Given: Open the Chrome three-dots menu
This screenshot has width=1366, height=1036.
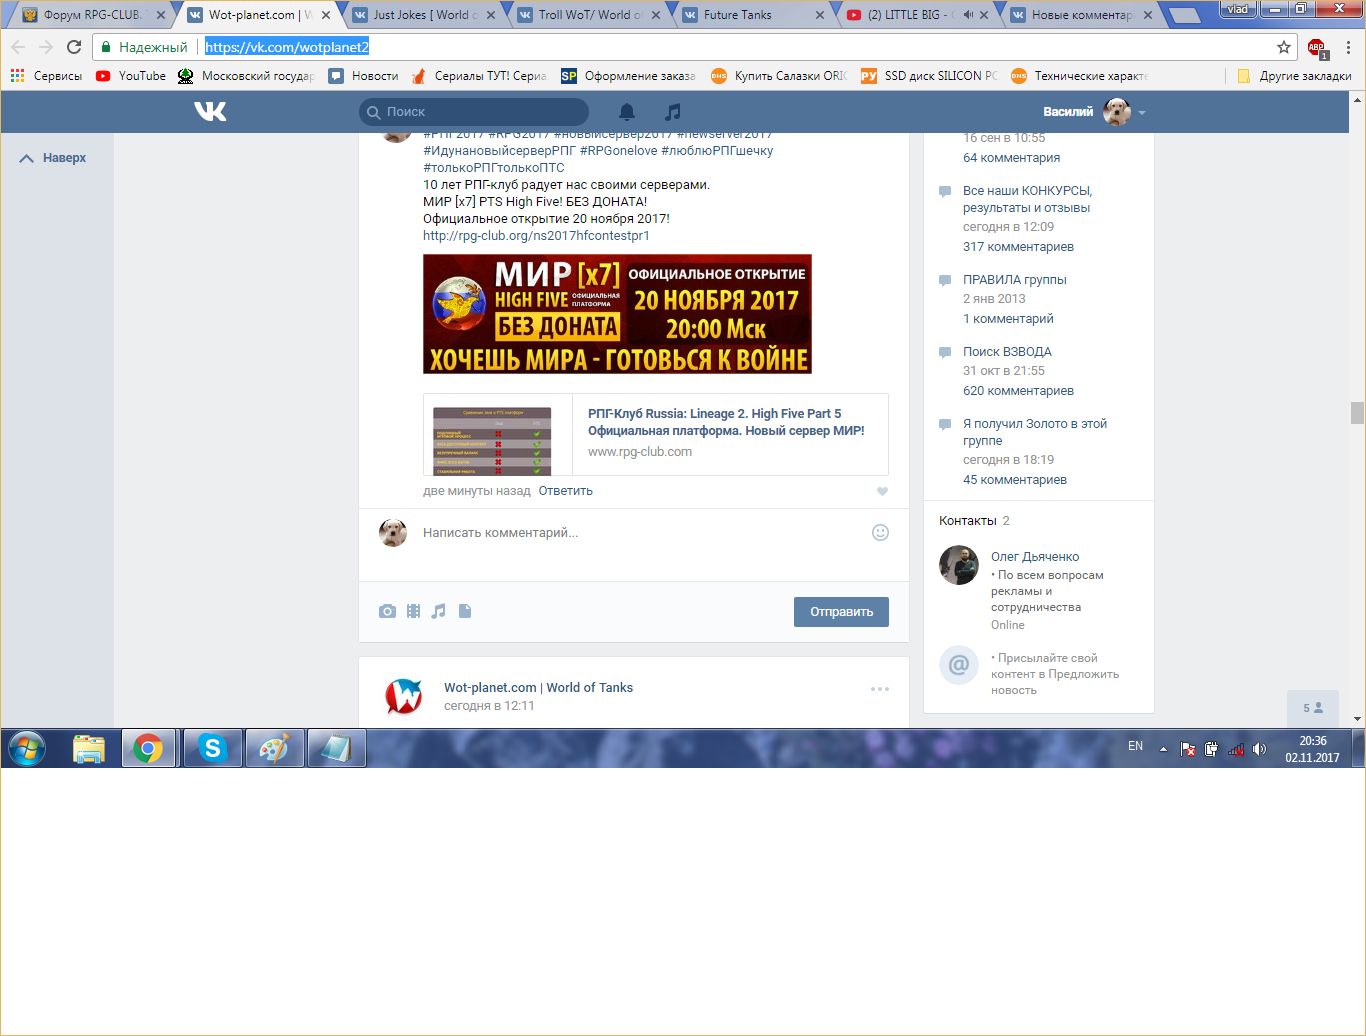Looking at the screenshot, I should click(x=1347, y=47).
